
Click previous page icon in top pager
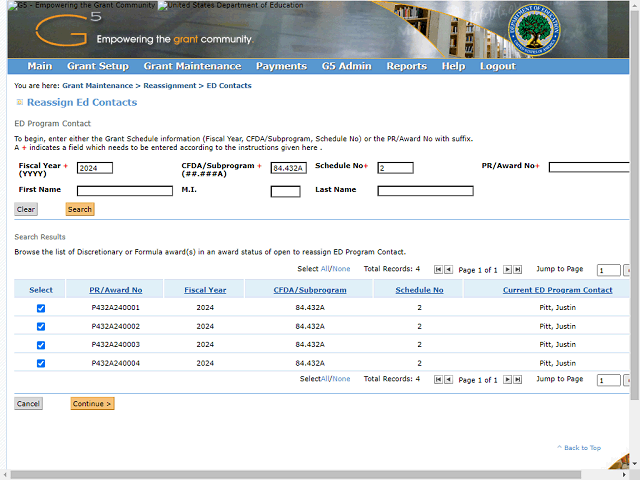tap(448, 270)
